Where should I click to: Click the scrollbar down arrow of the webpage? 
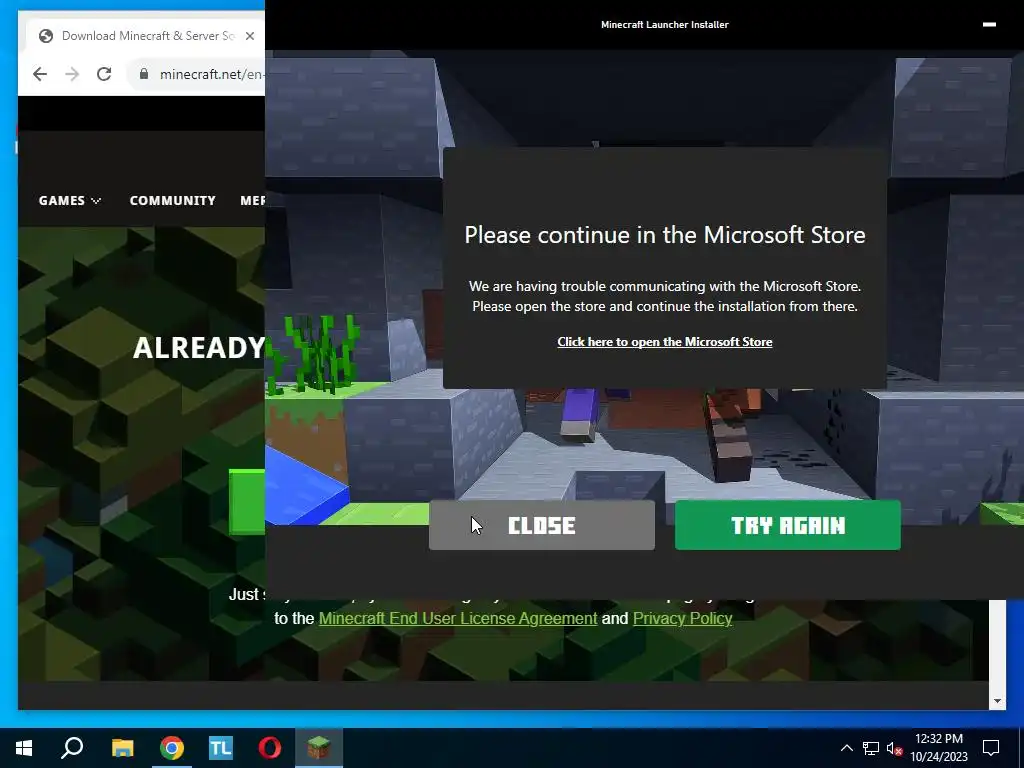pyautogui.click(x=997, y=701)
